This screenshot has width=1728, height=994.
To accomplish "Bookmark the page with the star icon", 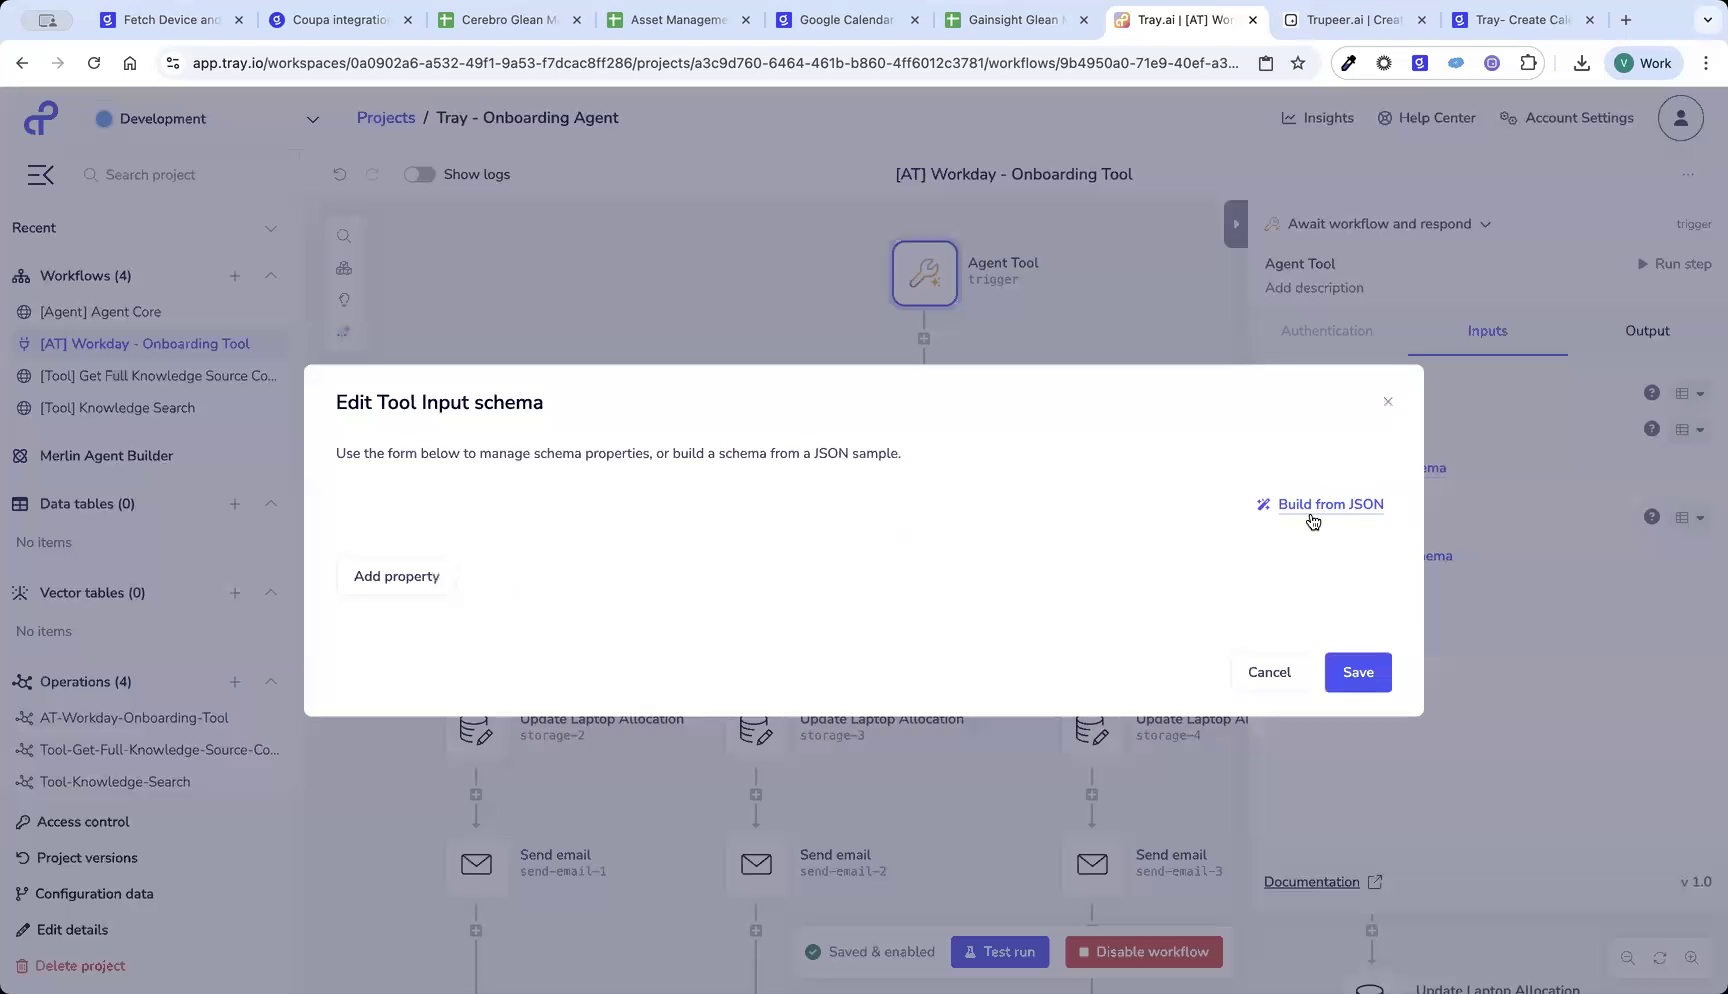I will pyautogui.click(x=1297, y=62).
